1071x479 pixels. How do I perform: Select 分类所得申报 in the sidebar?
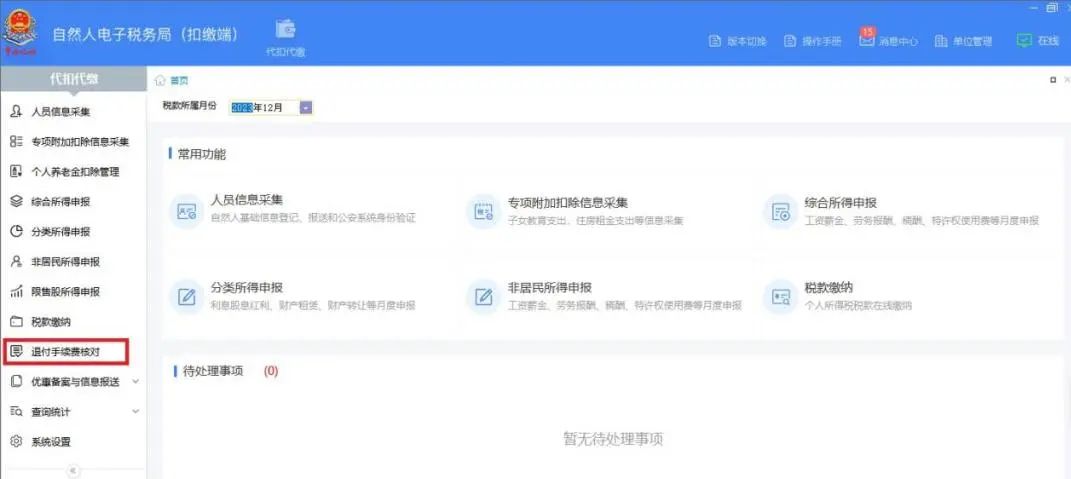[x=60, y=231]
